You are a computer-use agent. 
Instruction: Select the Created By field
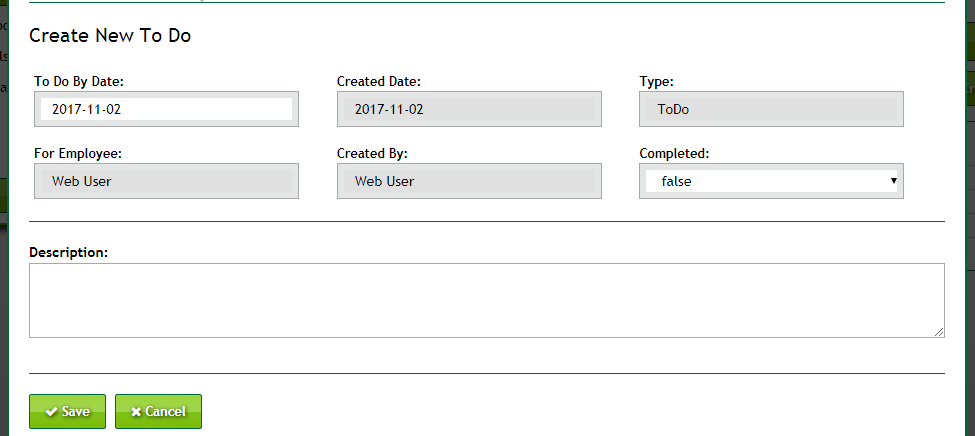(469, 181)
